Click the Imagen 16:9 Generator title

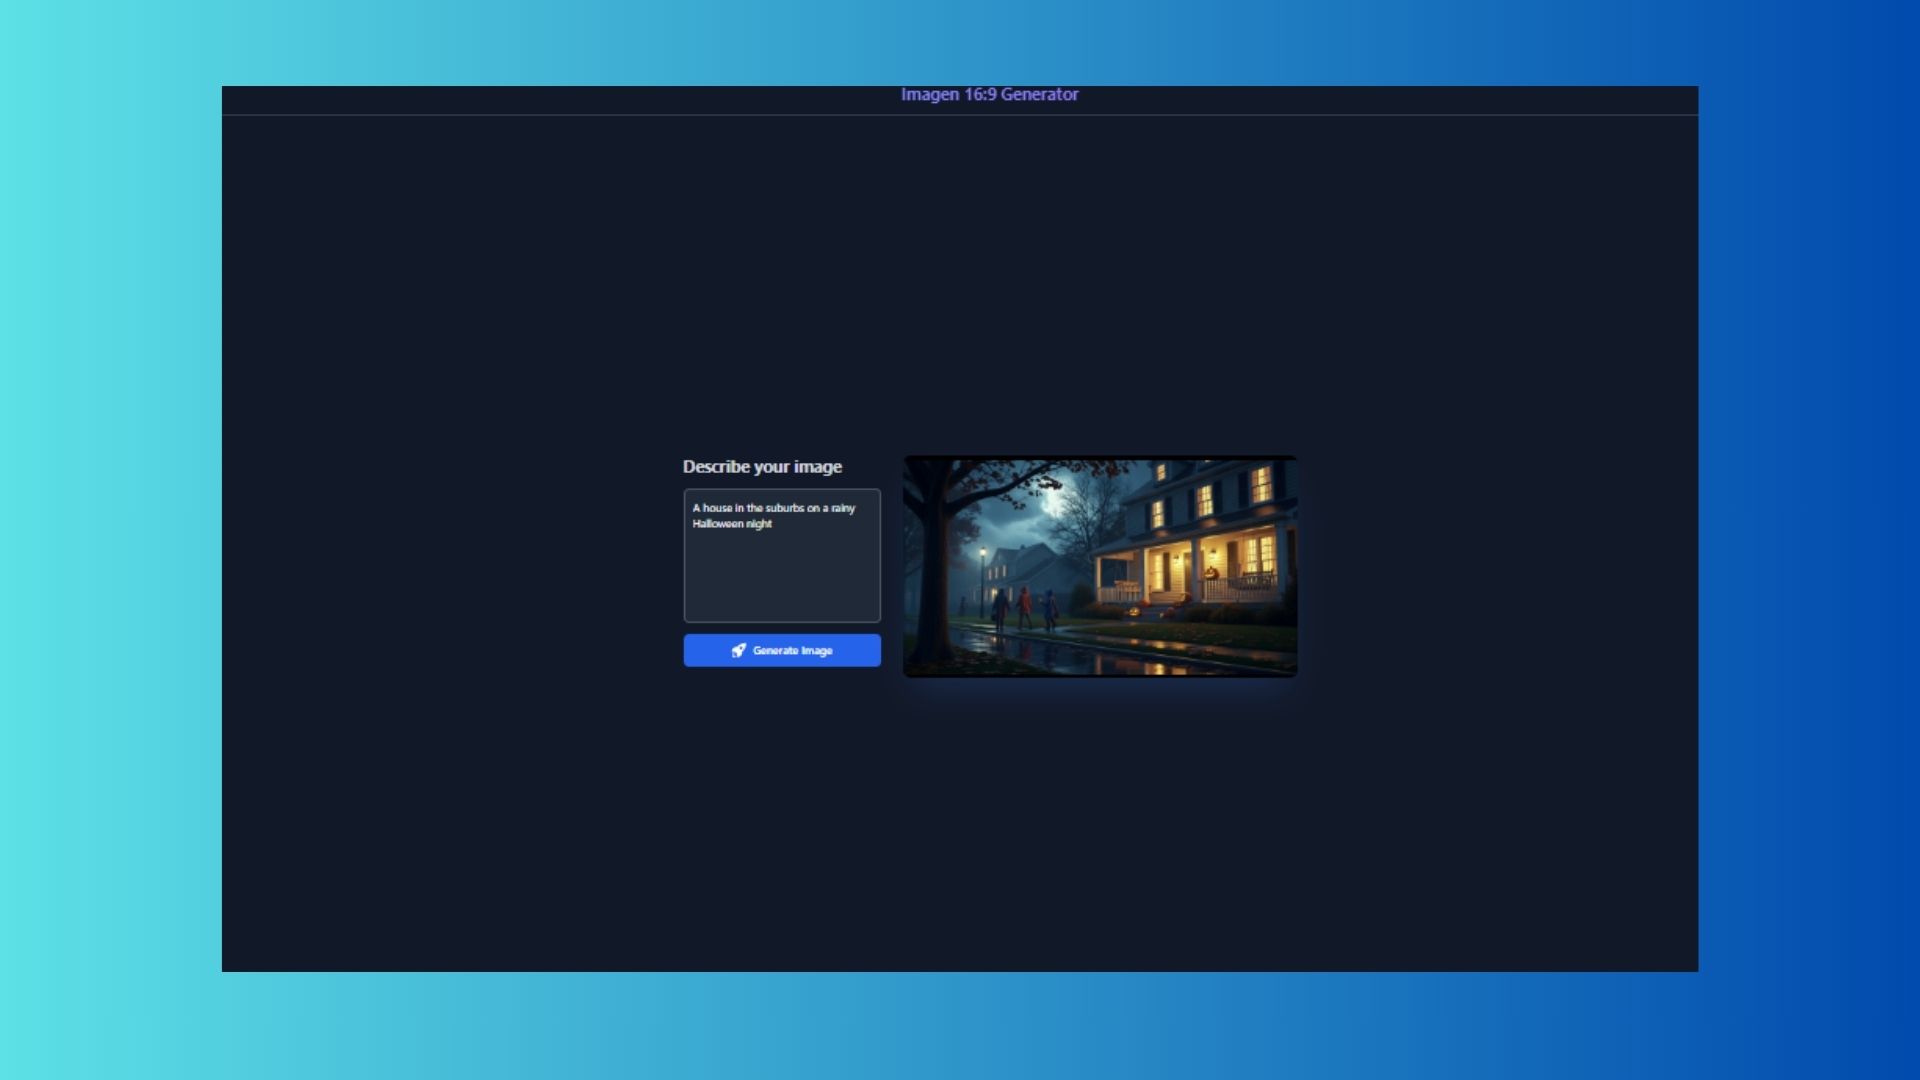(989, 94)
